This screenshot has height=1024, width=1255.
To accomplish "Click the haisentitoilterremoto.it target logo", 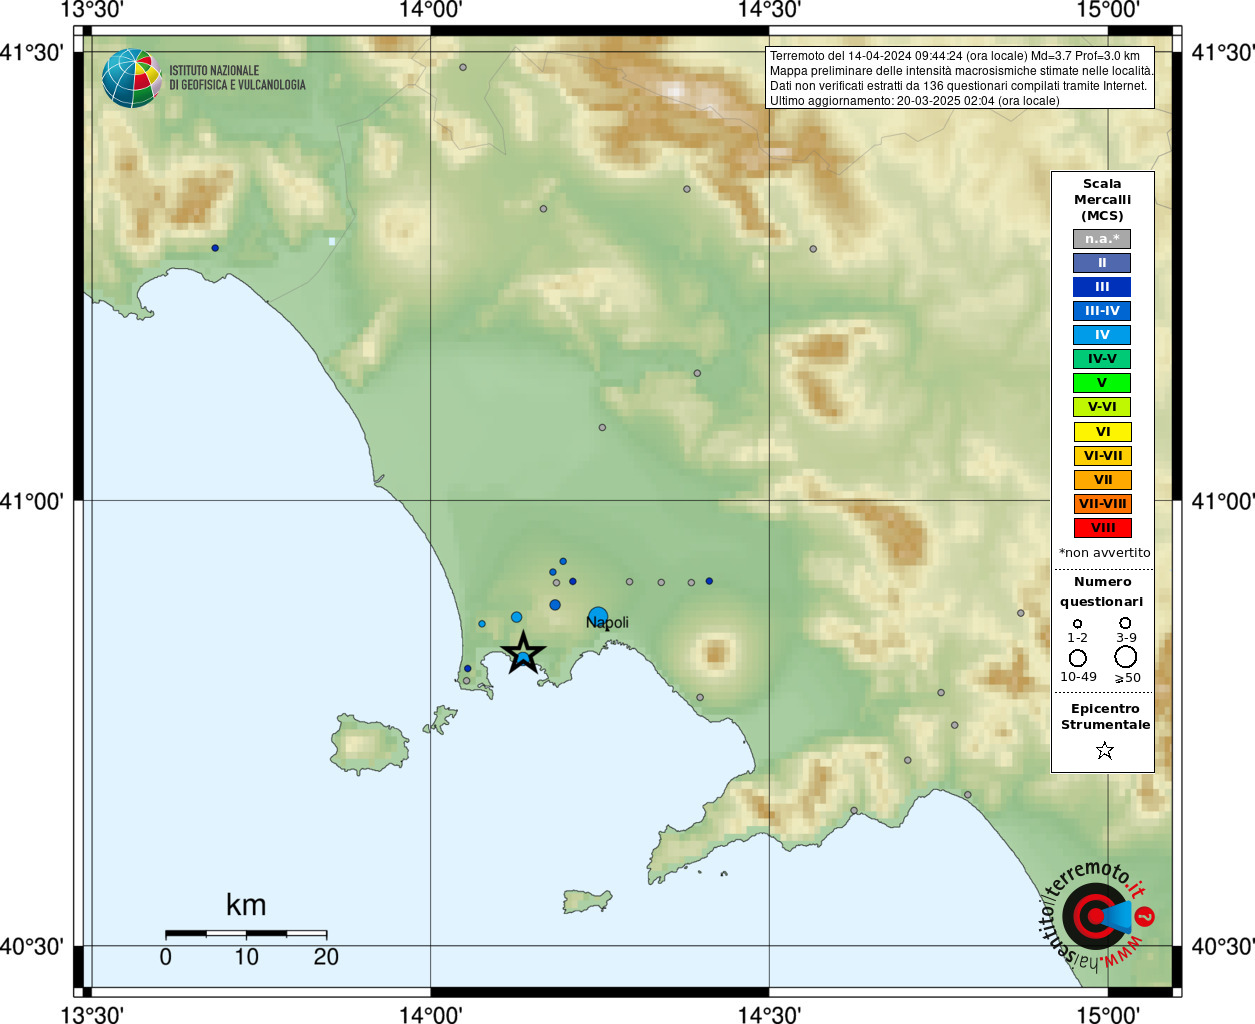I will 1097,915.
